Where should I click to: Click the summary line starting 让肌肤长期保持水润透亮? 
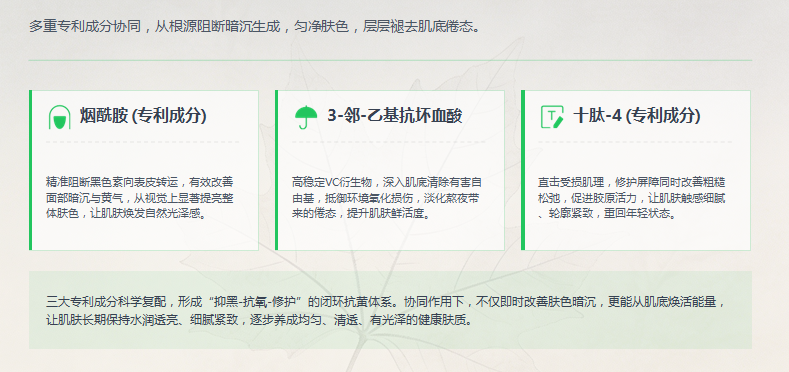(260, 320)
